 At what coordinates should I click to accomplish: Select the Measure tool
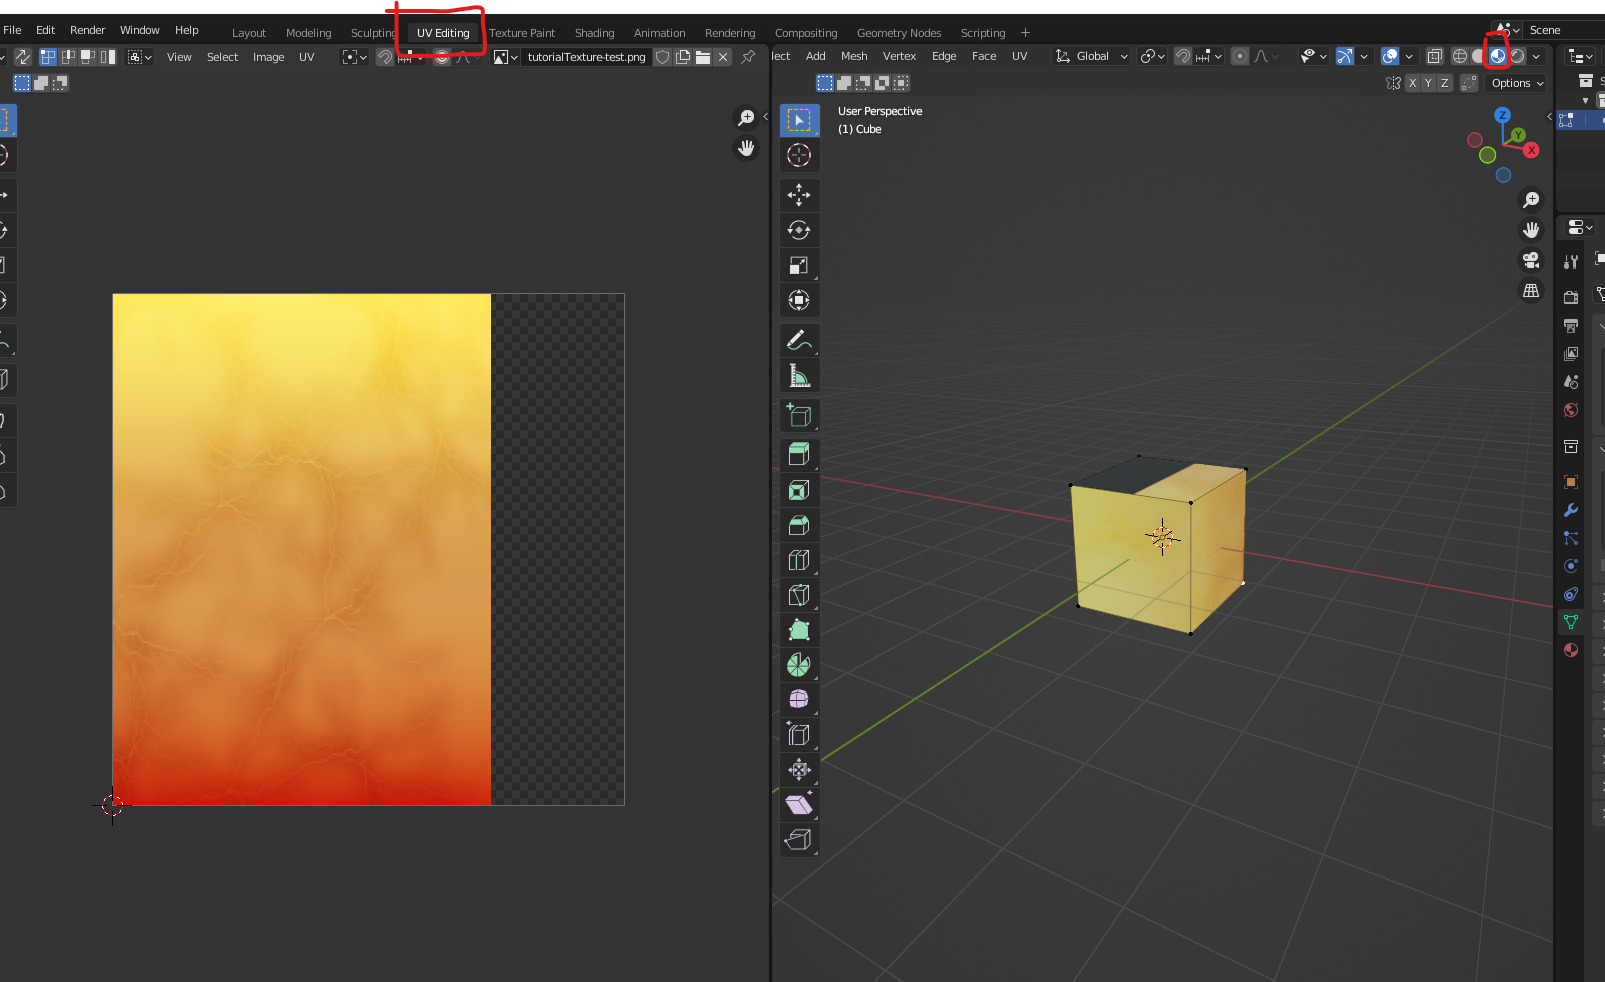click(x=799, y=376)
